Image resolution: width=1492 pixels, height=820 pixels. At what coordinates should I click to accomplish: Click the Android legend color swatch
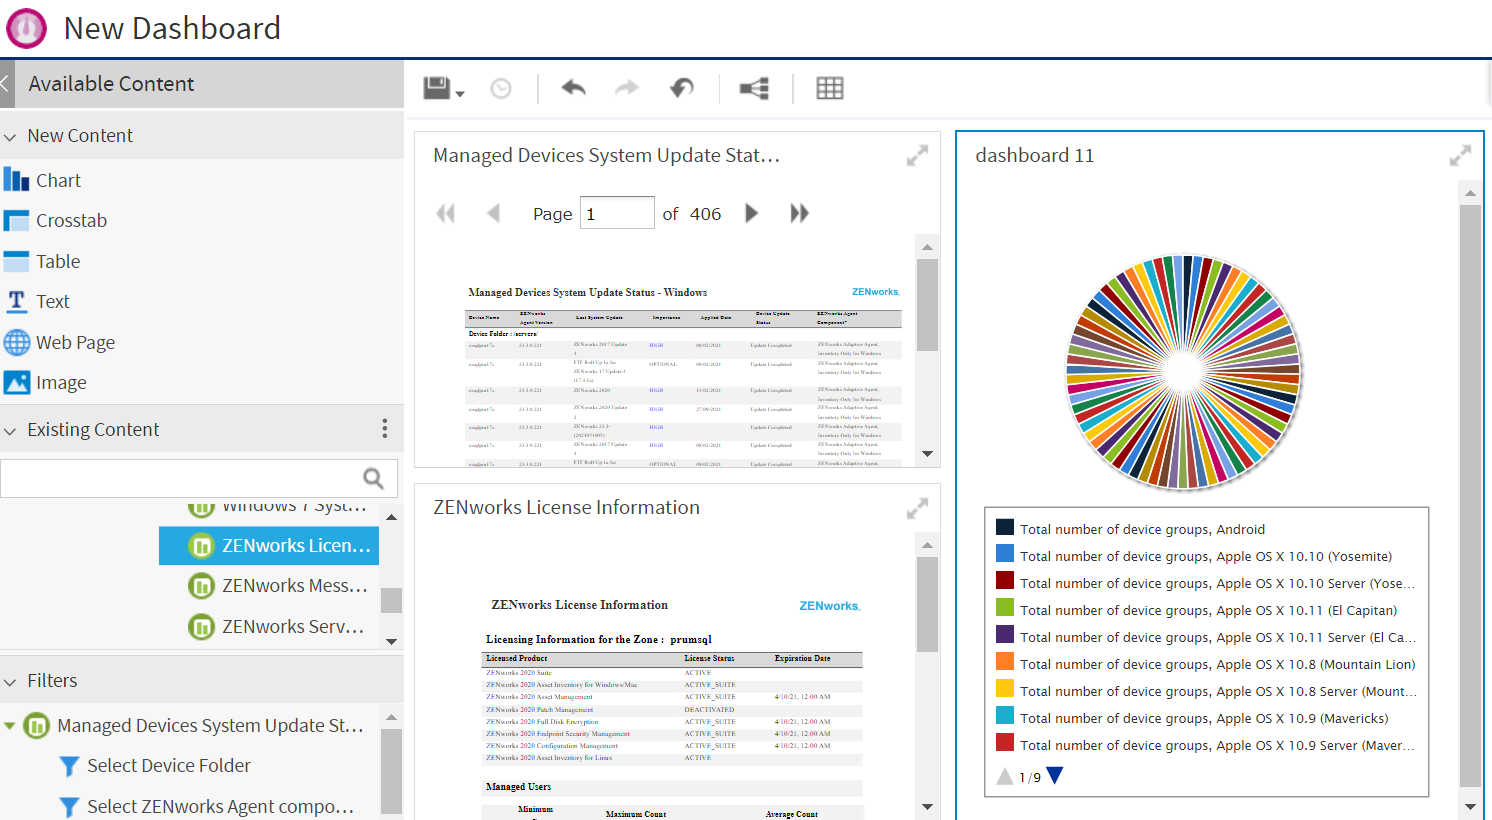pyautogui.click(x=1005, y=528)
